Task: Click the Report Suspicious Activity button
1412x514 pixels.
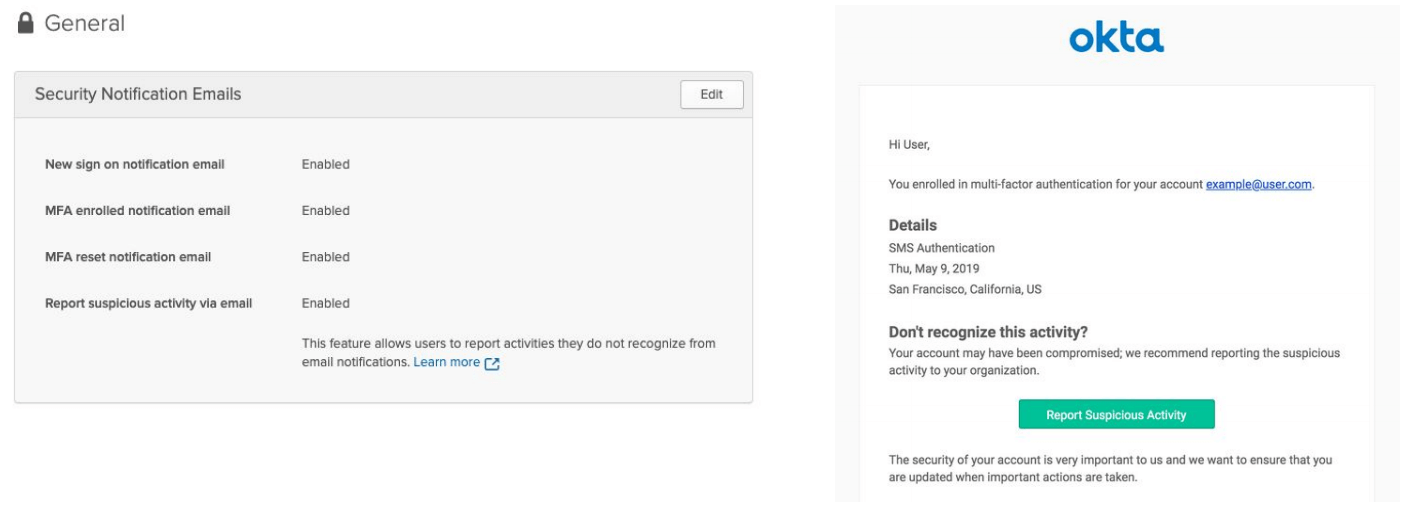Action: (x=1116, y=415)
